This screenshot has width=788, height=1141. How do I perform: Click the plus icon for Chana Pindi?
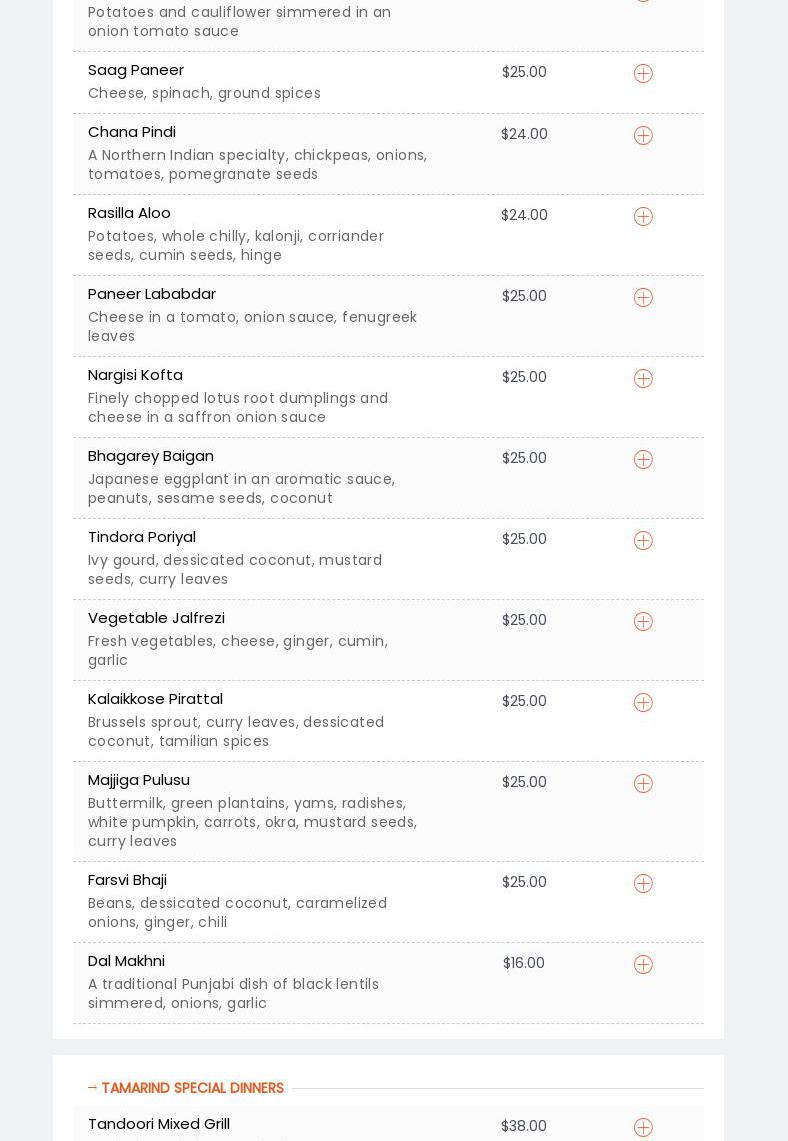643,136
